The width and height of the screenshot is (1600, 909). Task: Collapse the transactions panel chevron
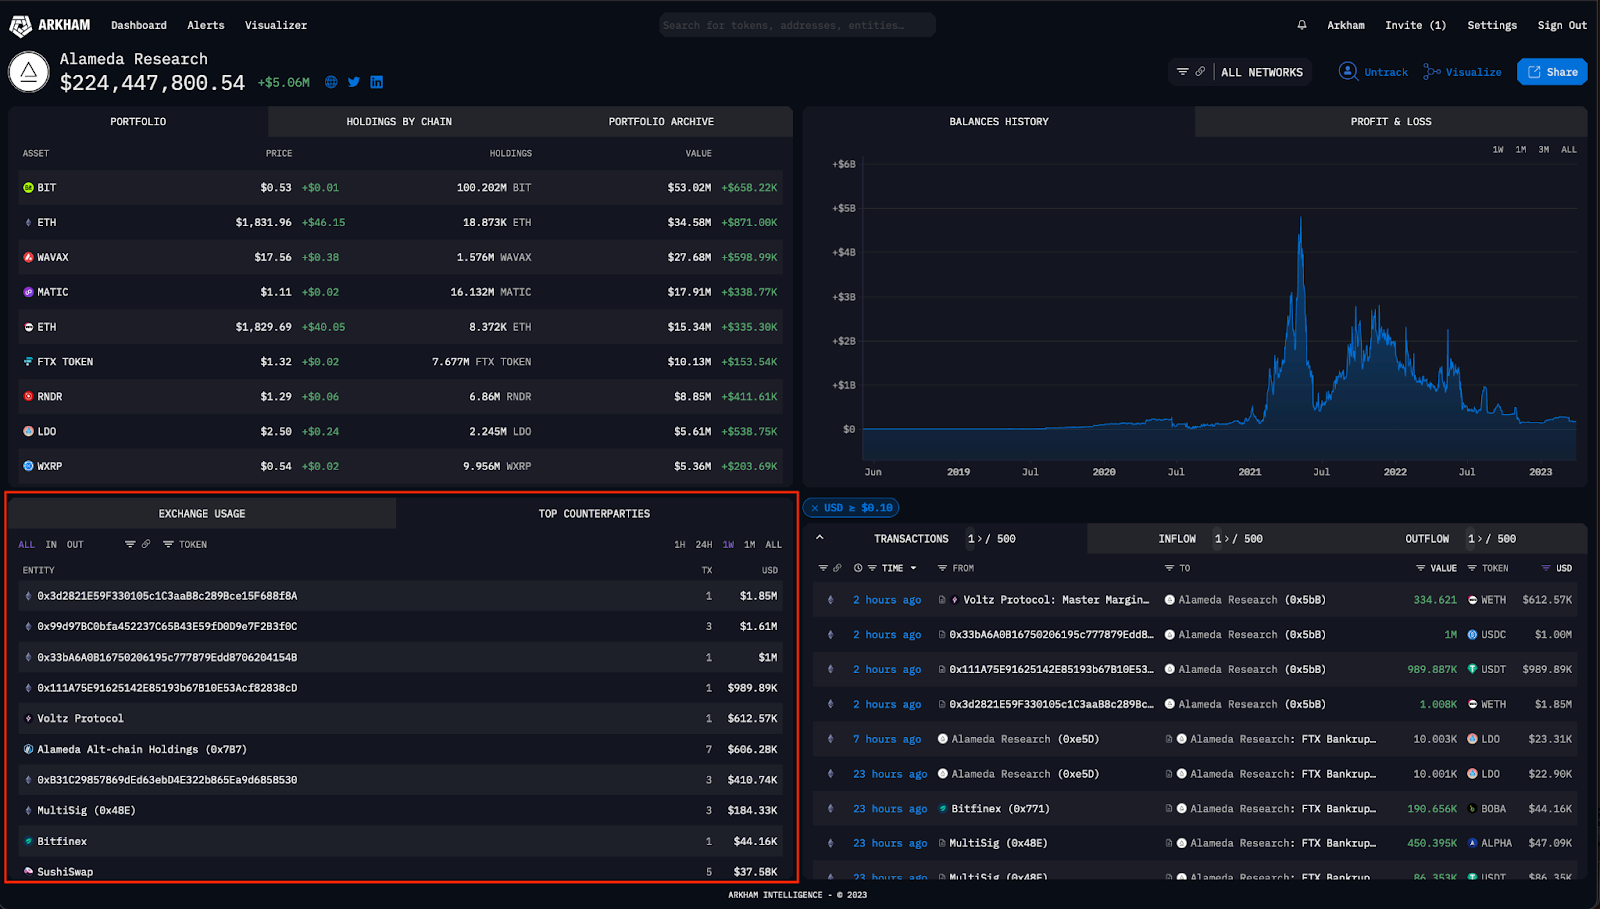[x=820, y=538]
